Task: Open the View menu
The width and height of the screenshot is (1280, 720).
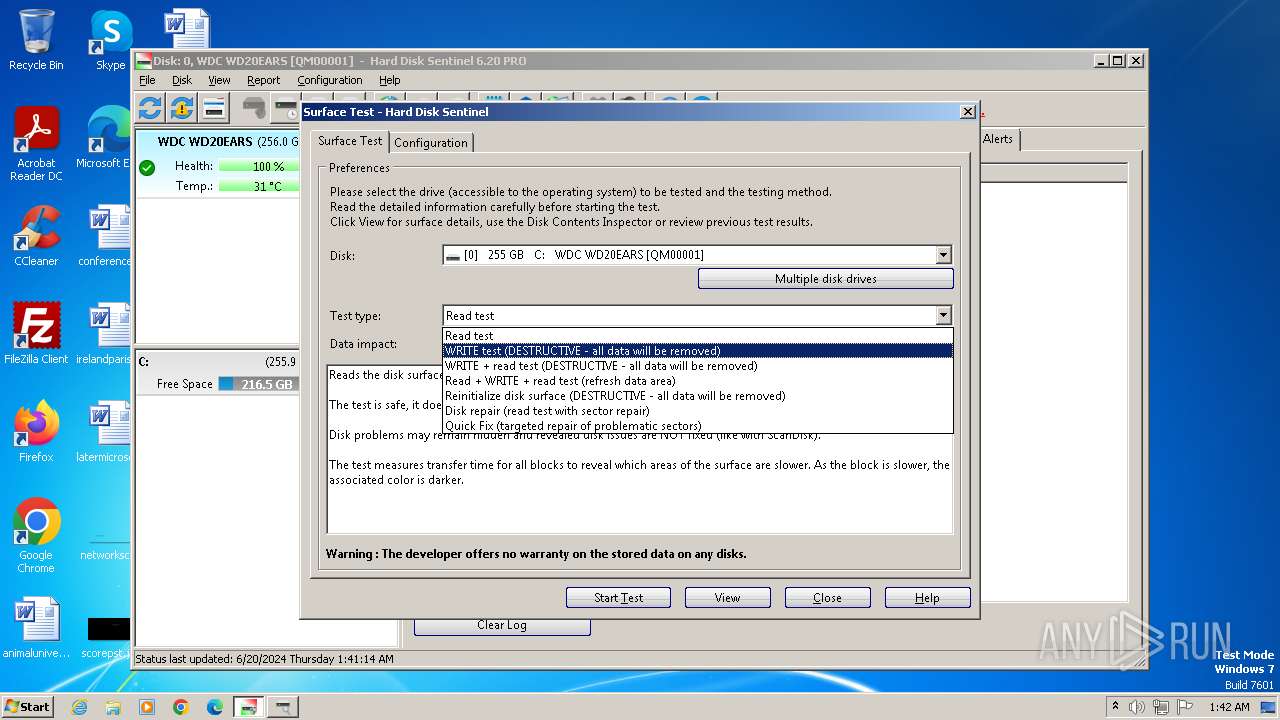Action: 219,80
